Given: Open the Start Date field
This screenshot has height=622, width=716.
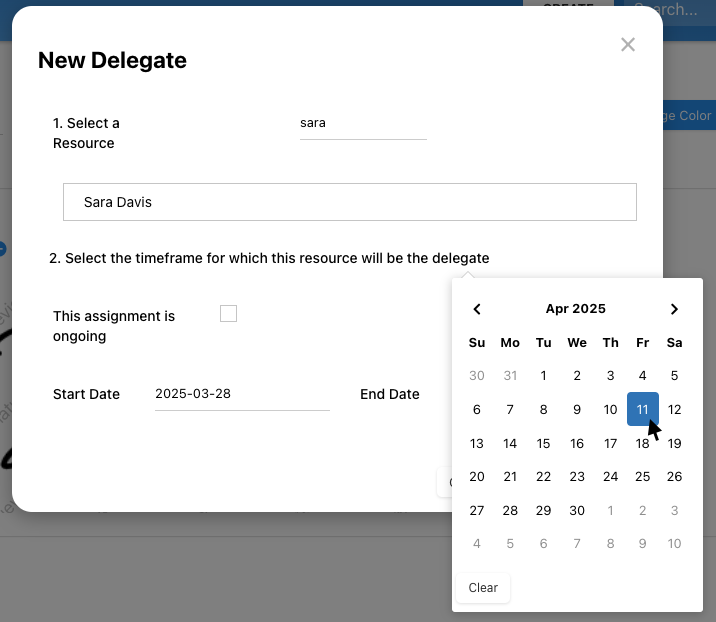Looking at the screenshot, I should tap(241, 394).
